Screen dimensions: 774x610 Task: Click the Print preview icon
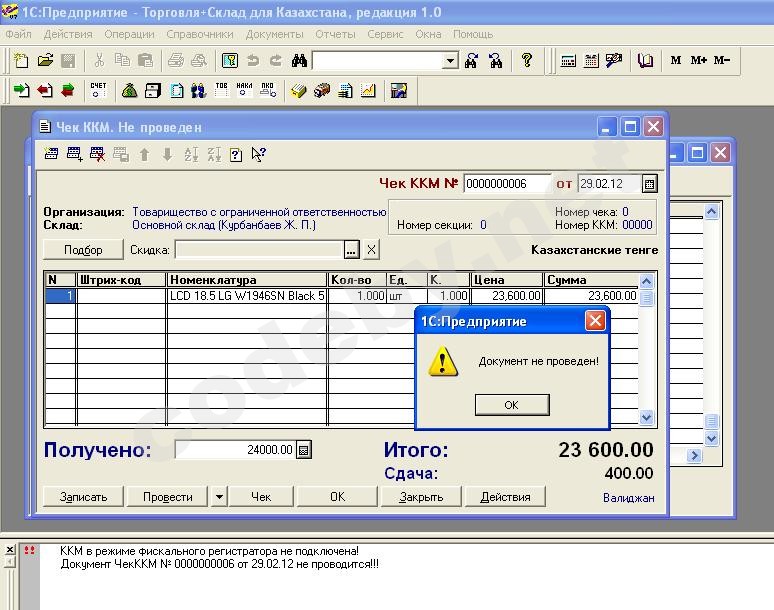pyautogui.click(x=199, y=60)
